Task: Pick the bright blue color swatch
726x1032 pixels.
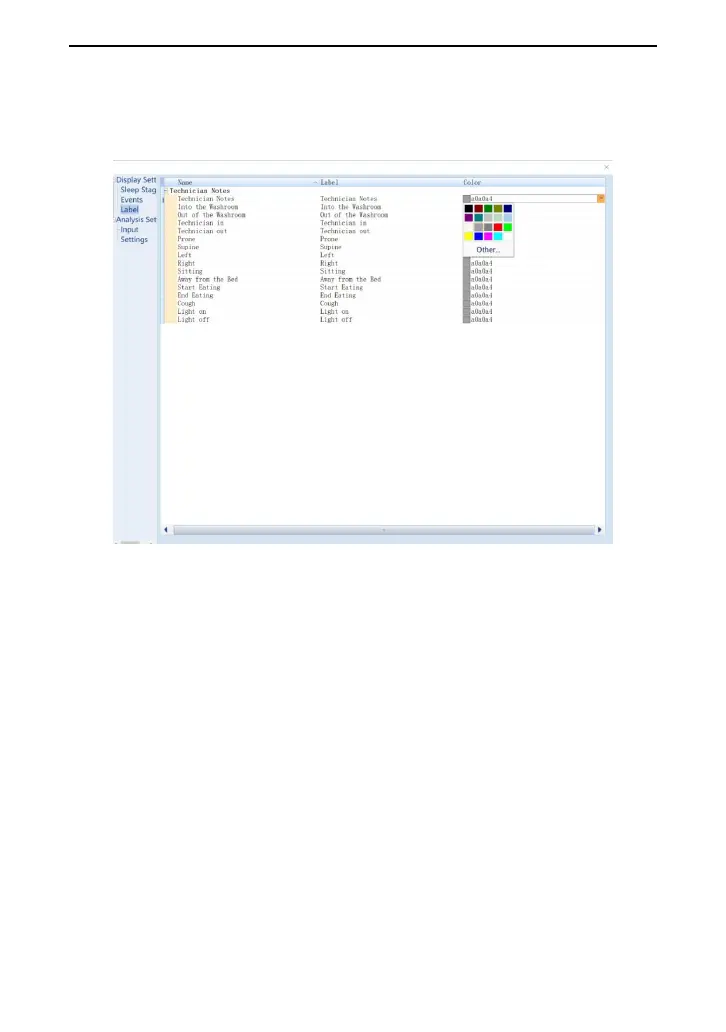Action: coord(479,236)
